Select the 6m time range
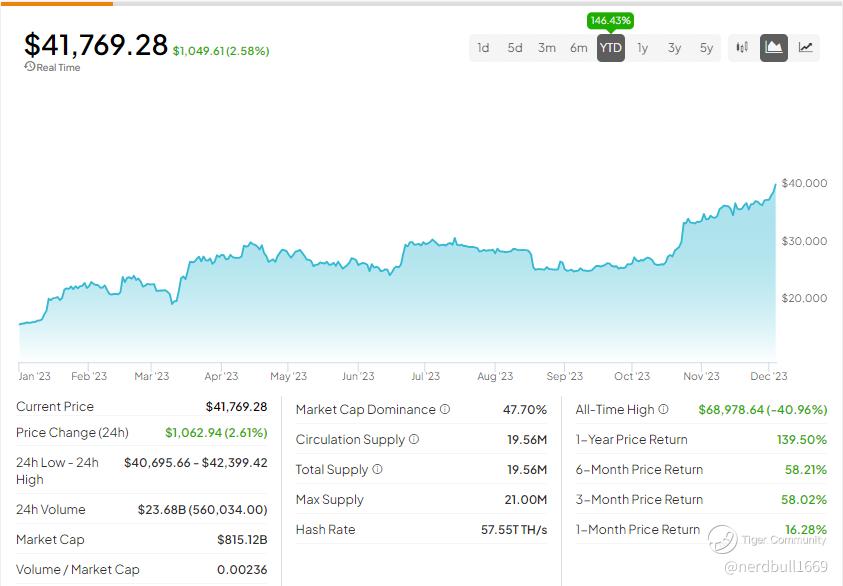Viewport: 843px width, 586px height. click(578, 48)
